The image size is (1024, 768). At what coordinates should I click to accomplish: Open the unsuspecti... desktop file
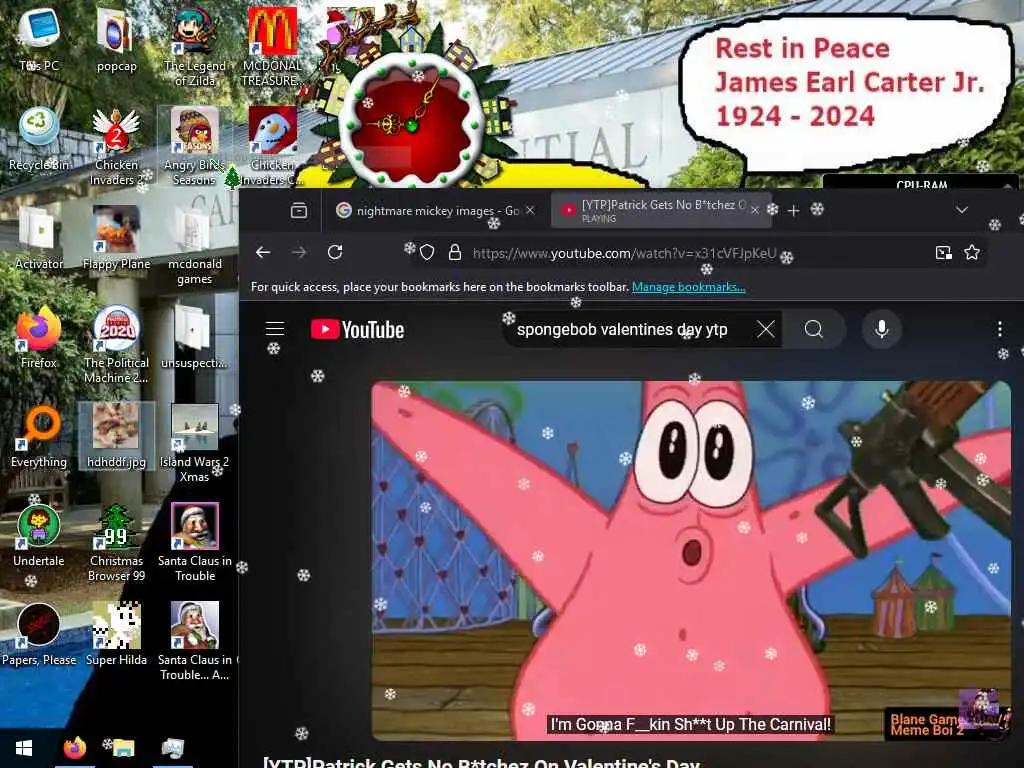click(x=195, y=337)
